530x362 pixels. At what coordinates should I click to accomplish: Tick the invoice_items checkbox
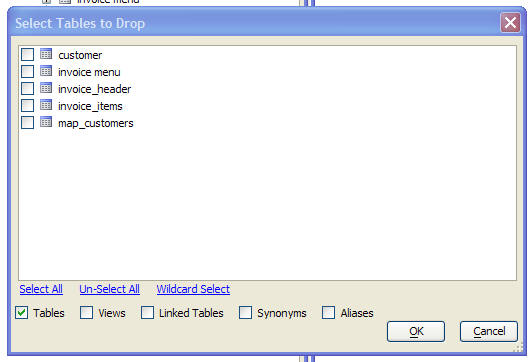pos(27,105)
